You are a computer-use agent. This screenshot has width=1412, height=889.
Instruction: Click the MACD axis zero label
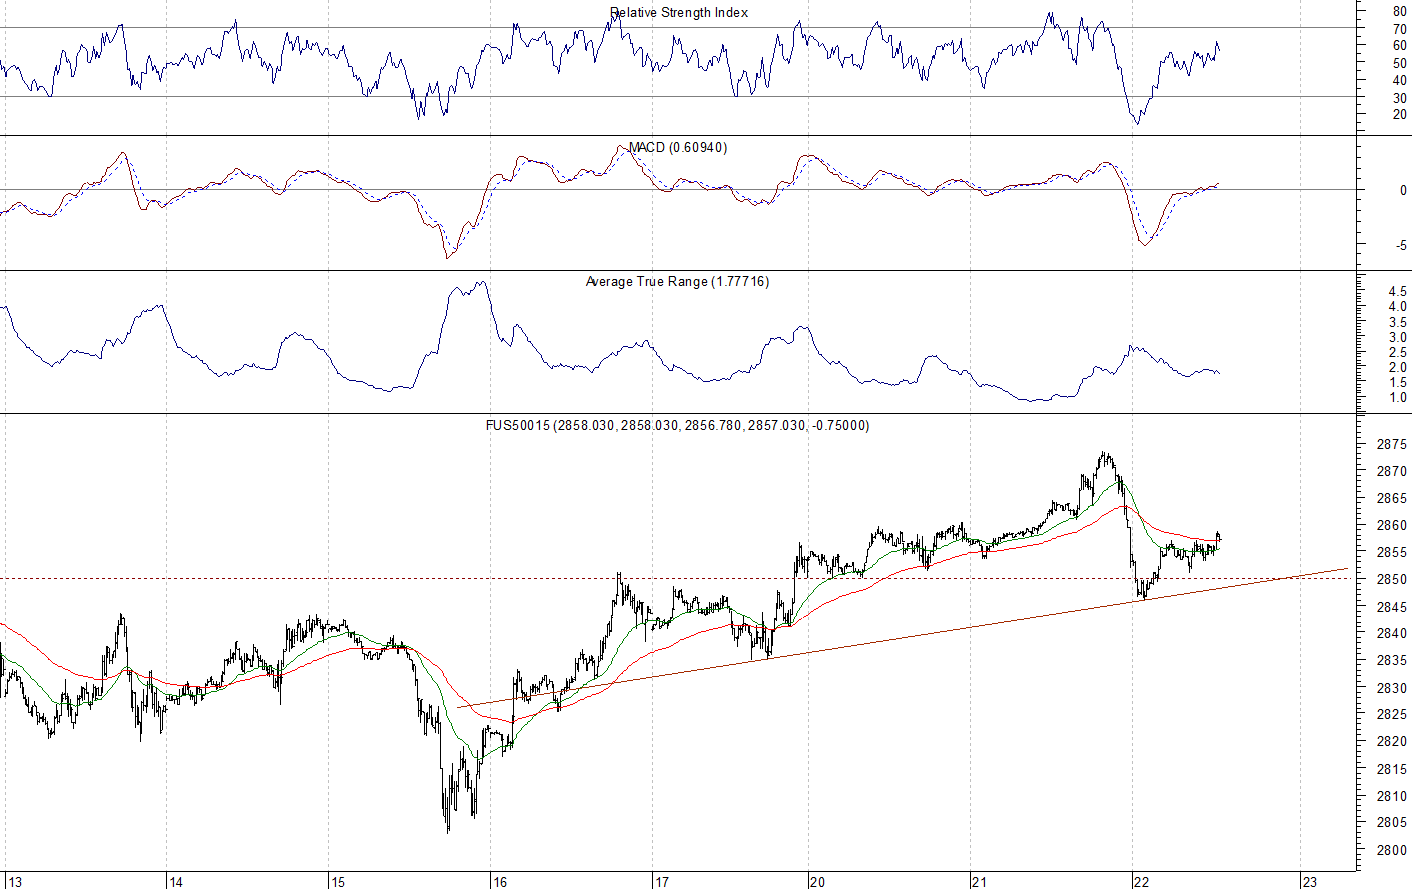click(x=1403, y=190)
